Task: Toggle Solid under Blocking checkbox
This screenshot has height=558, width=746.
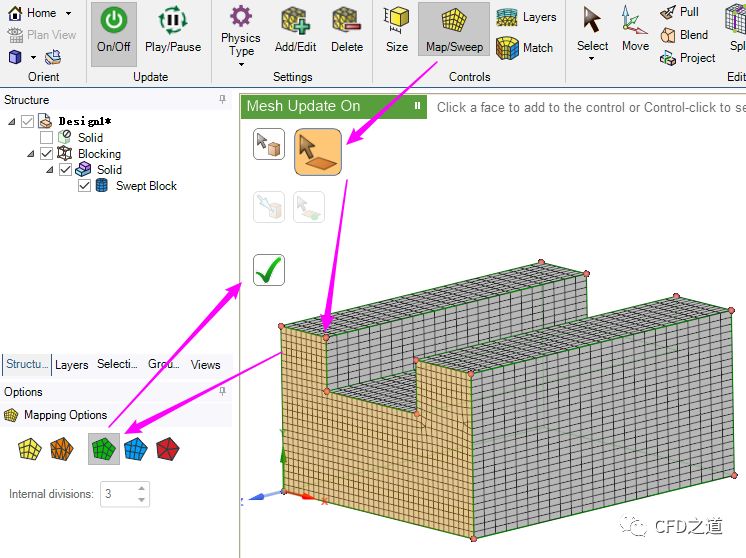Action: (x=65, y=170)
